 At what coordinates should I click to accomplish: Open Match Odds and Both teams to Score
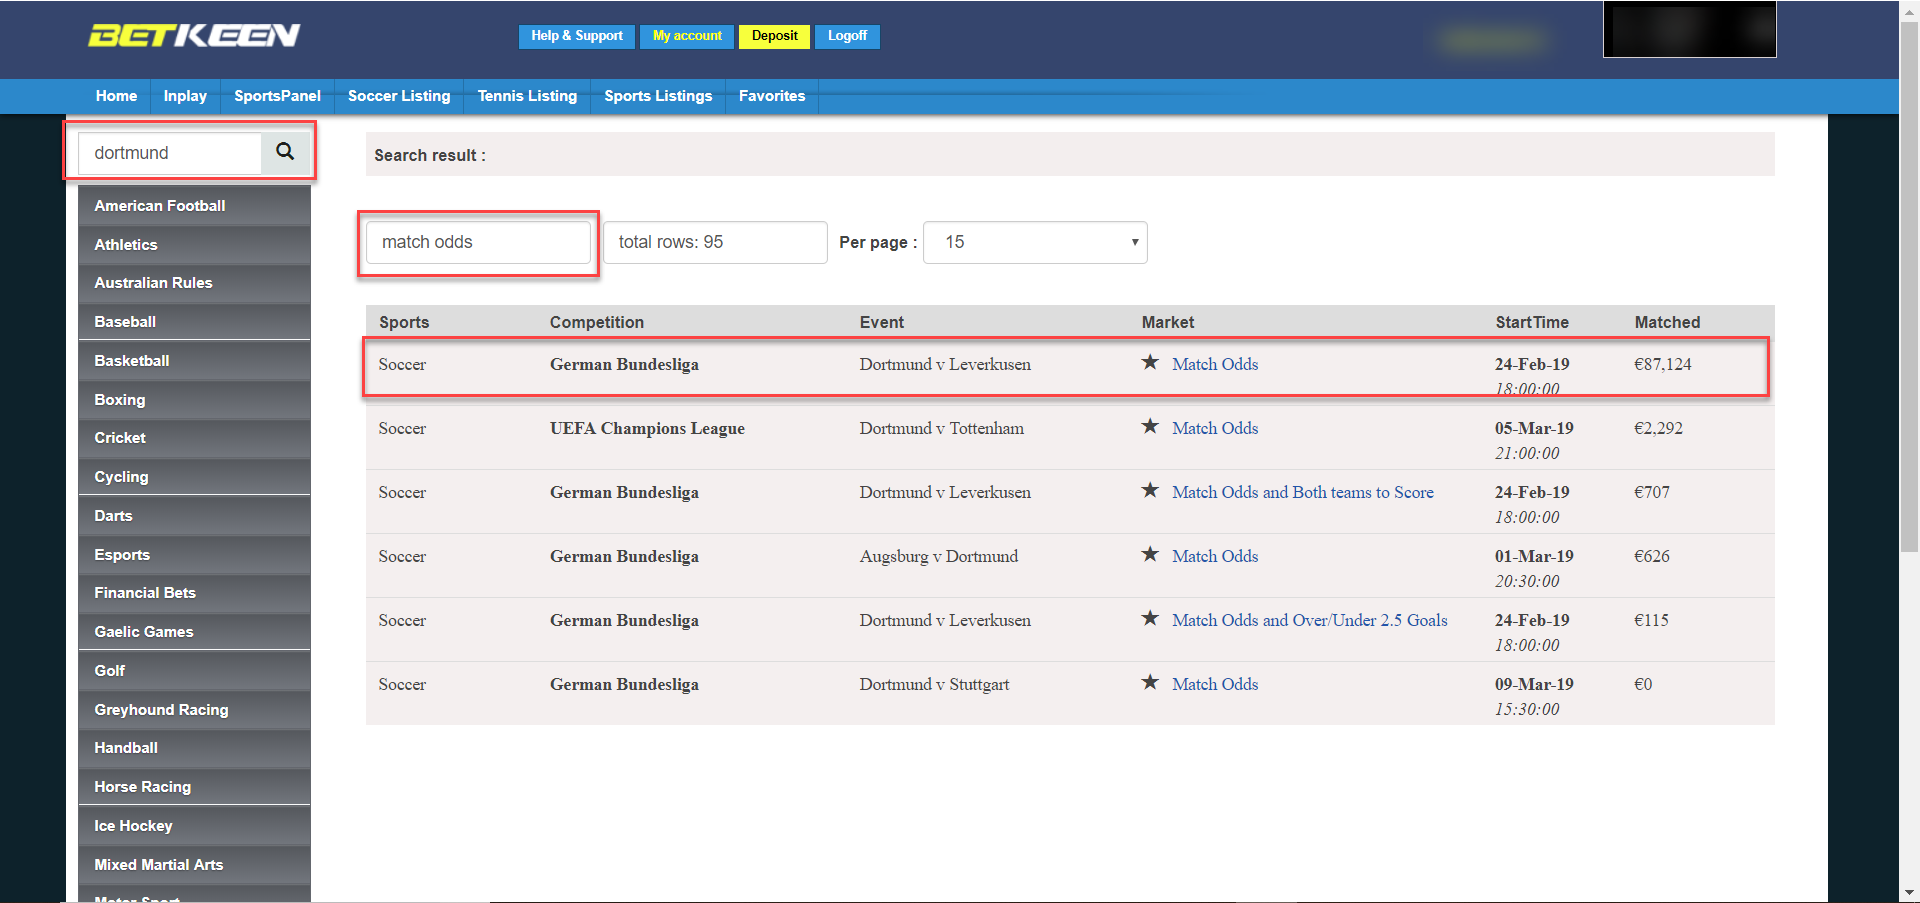click(1303, 492)
